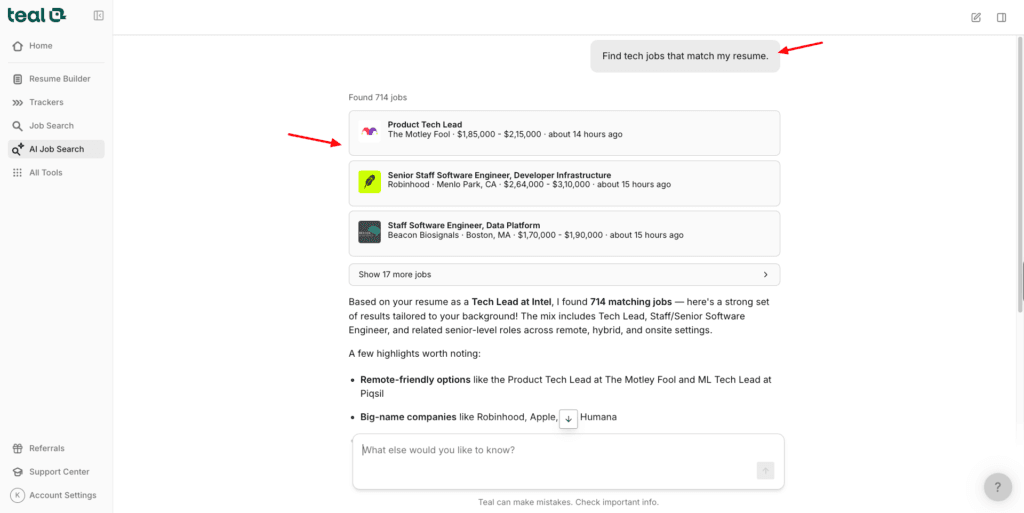Expand Show 17 more jobs chevron
The height and width of the screenshot is (513, 1024).
[x=765, y=275]
